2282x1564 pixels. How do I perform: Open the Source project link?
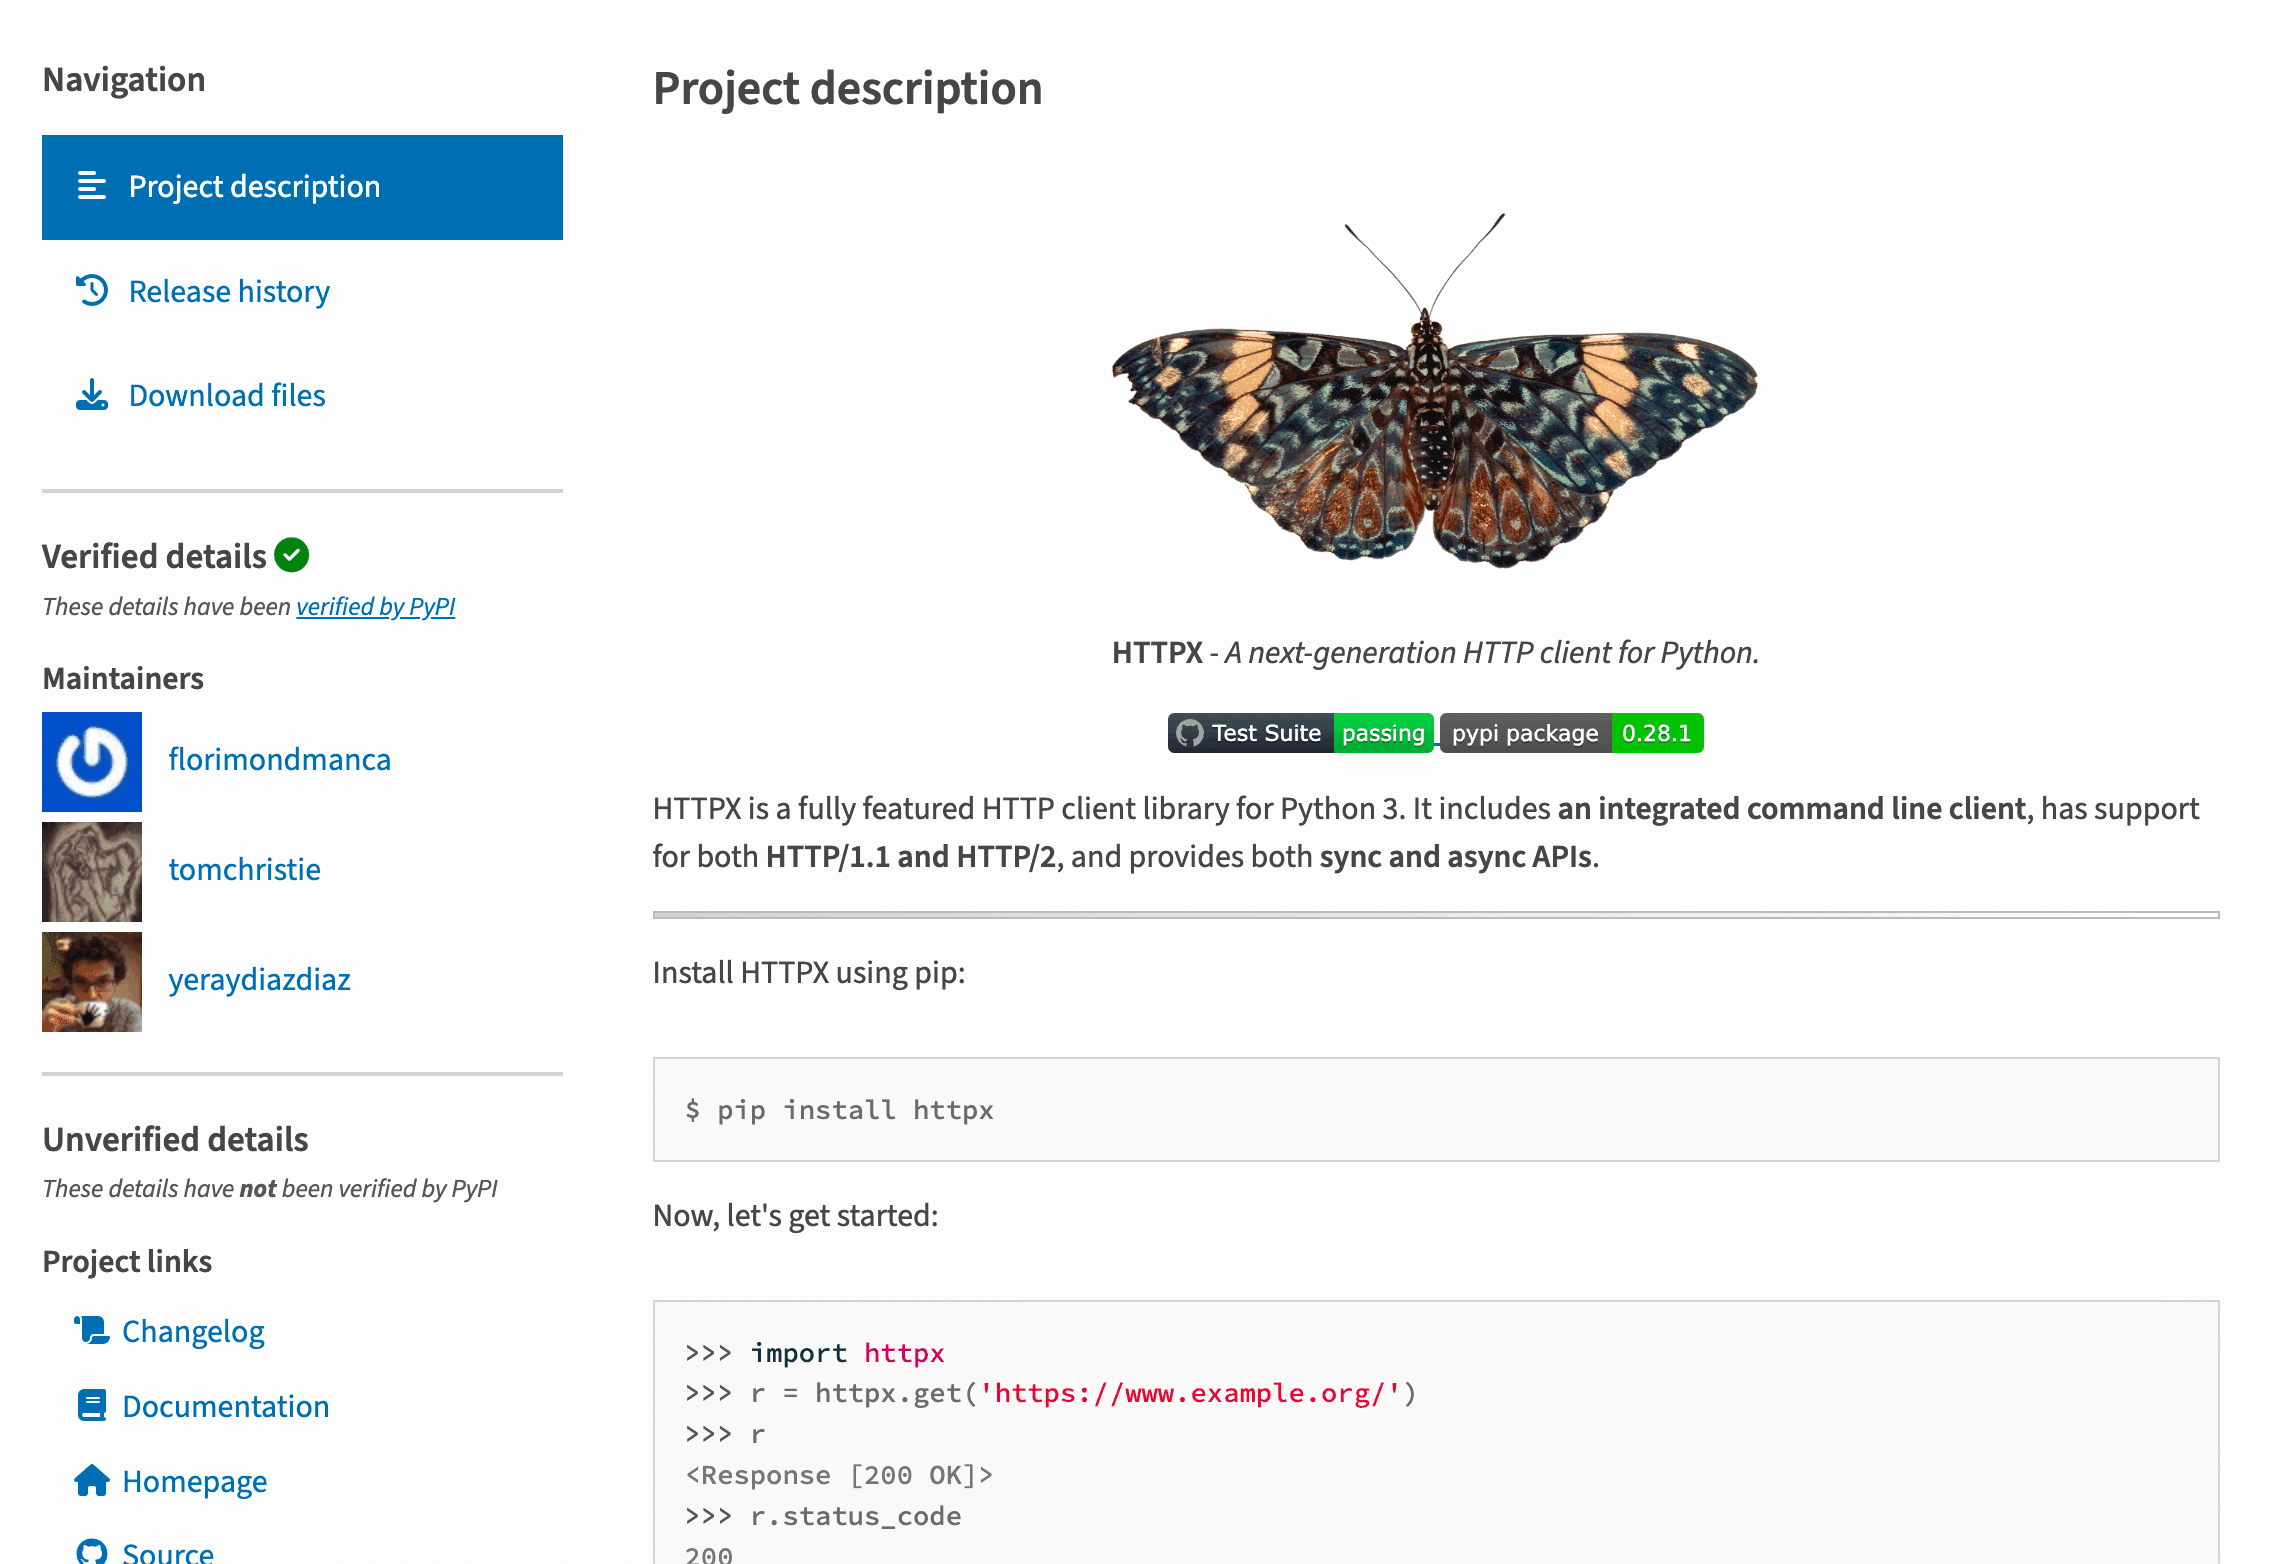point(167,1553)
